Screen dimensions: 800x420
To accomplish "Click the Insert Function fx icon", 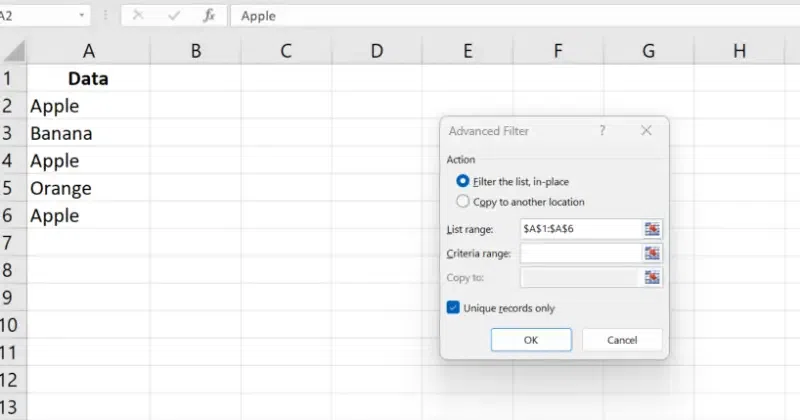I will 208,16.
